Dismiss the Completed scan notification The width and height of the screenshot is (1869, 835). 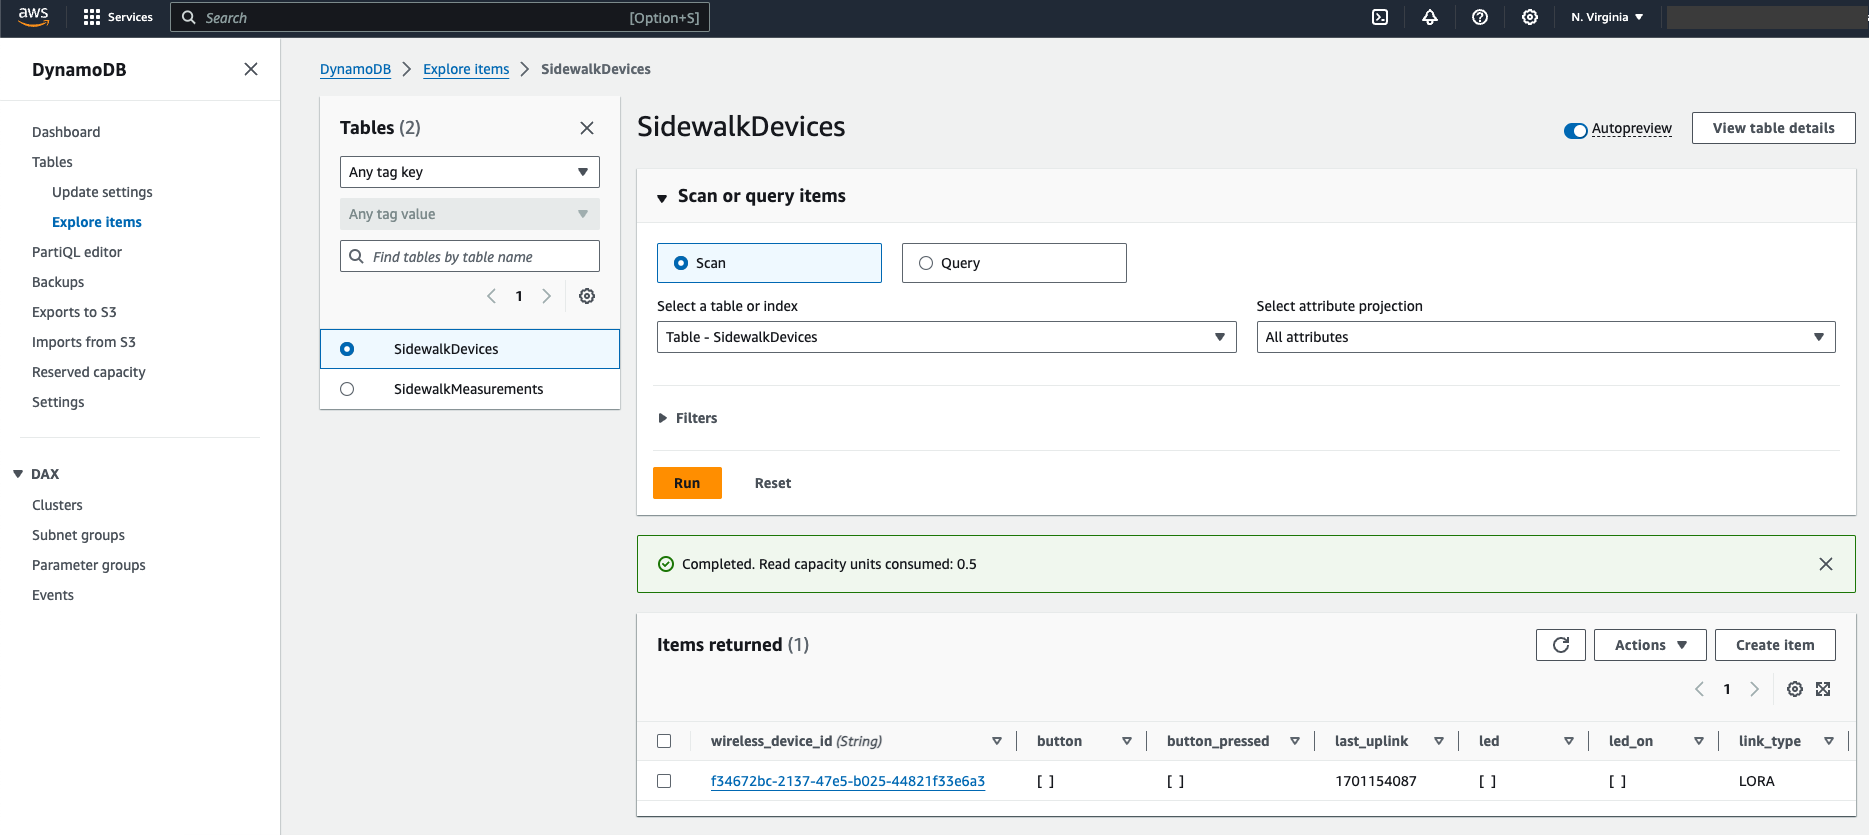1826,564
